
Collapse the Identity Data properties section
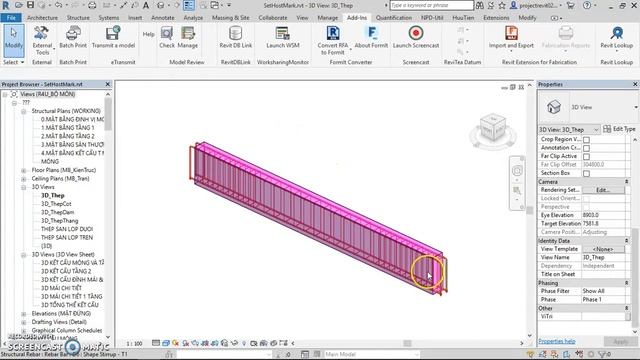[x=627, y=241]
